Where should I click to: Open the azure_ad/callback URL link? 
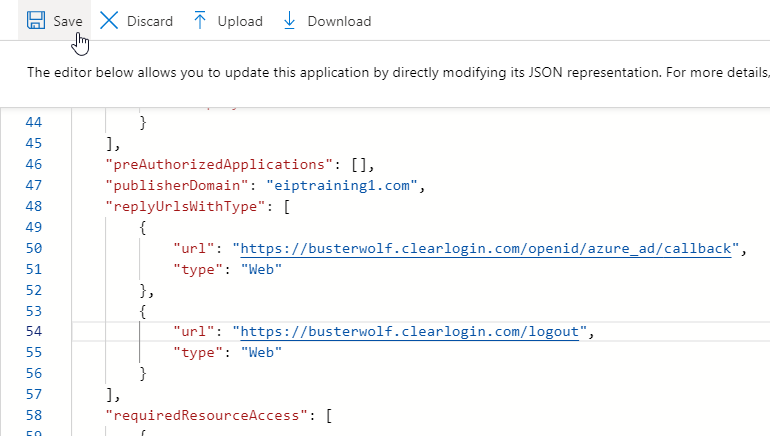(x=489, y=247)
